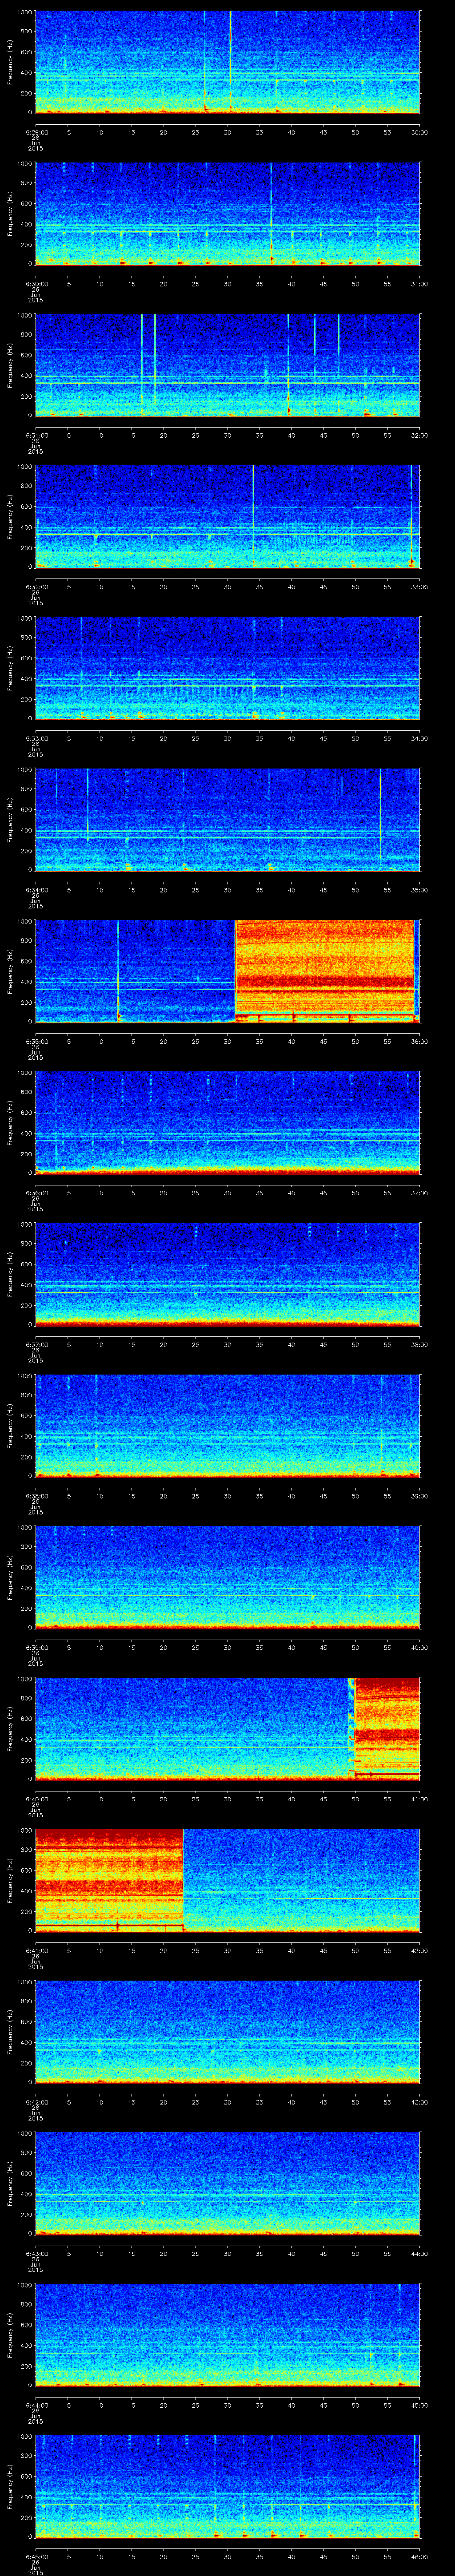Open the 6:44:00 spectrogram panel
The width and height of the screenshot is (455, 2576).
227,2334
